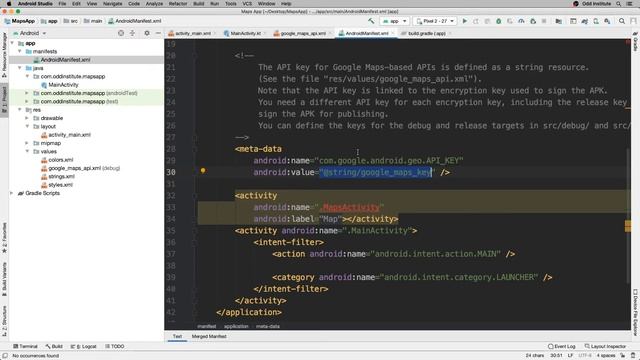Open the TODO tool window button
This screenshot has height=360, width=640.
tap(115, 346)
